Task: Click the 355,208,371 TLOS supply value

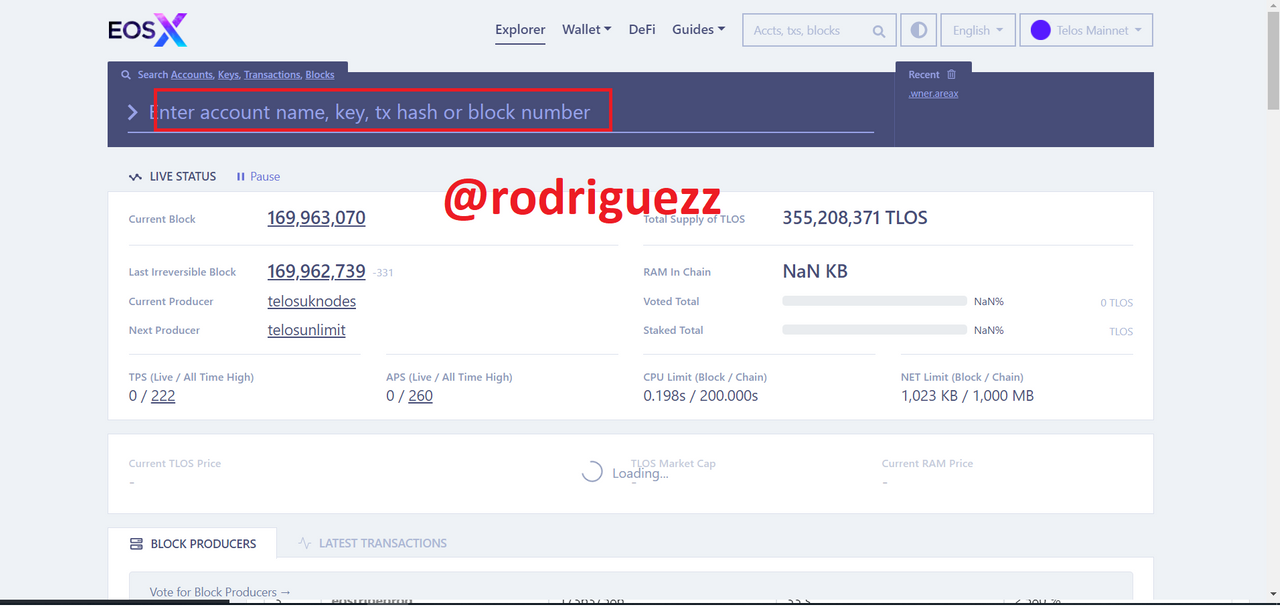Action: (x=855, y=218)
